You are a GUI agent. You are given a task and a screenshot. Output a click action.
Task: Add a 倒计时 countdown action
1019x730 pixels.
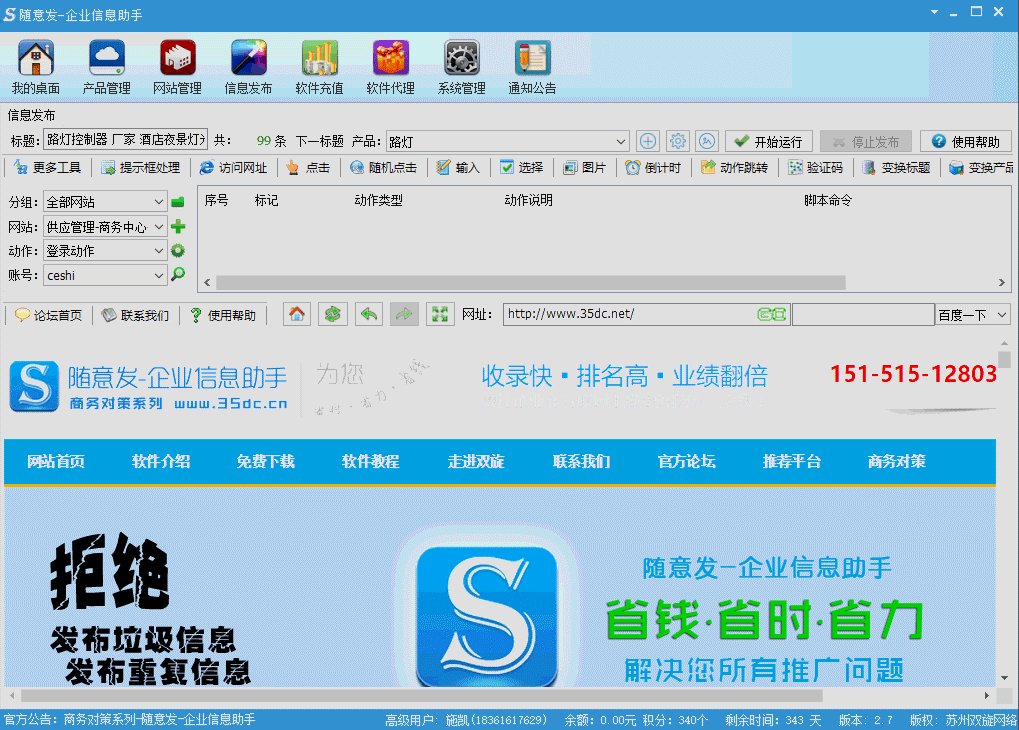point(653,168)
